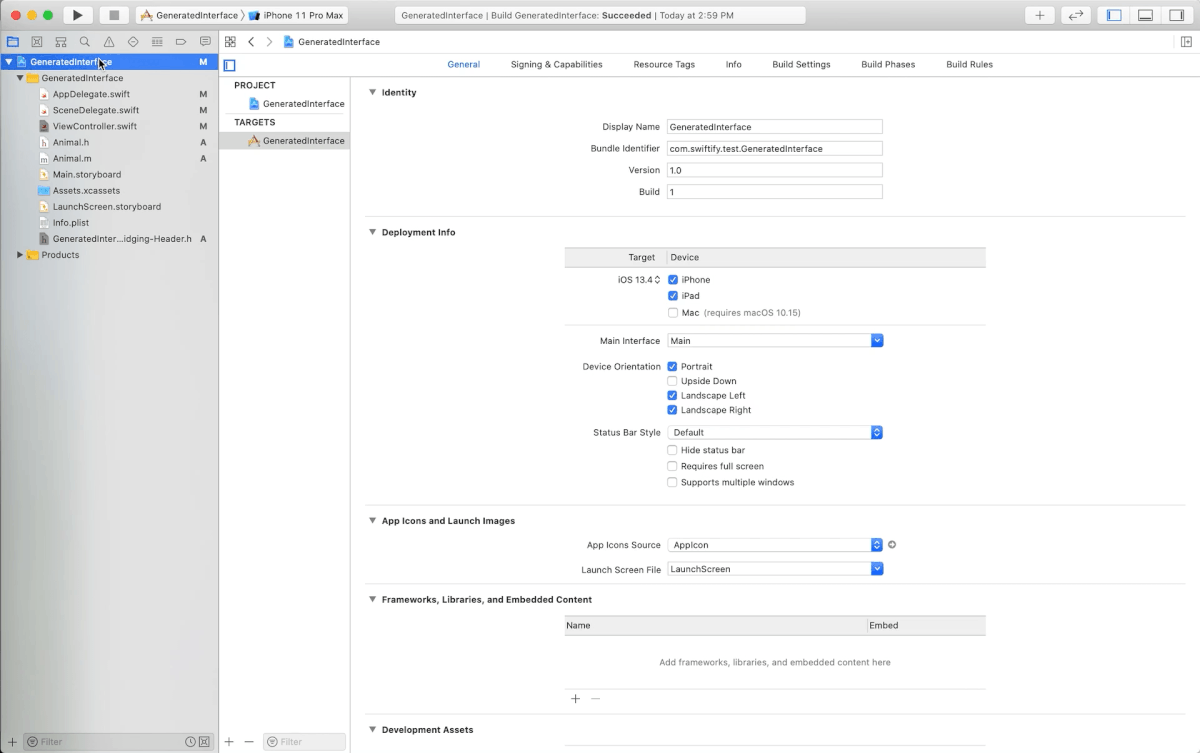Uncheck the iPad device checkbox
The width and height of the screenshot is (1200, 753).
point(673,296)
